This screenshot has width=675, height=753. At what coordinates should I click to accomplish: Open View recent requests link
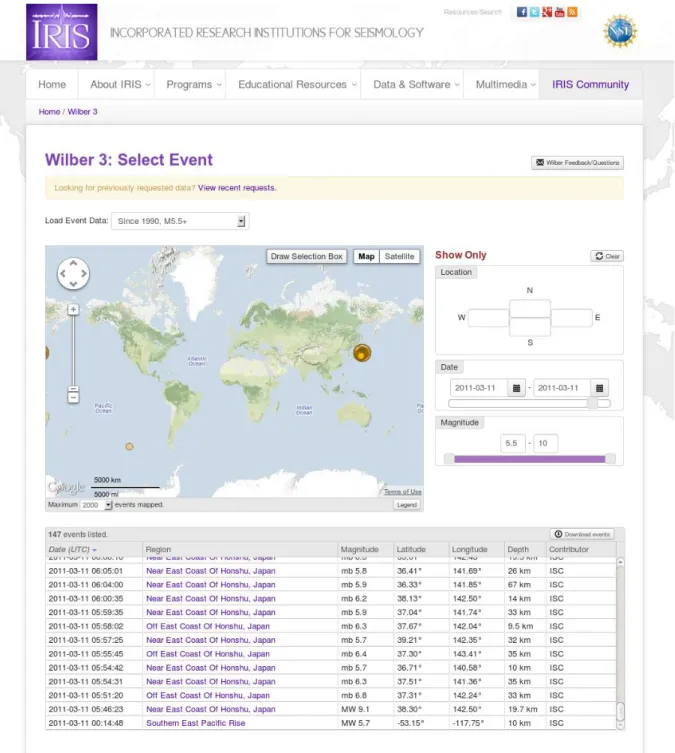point(237,188)
